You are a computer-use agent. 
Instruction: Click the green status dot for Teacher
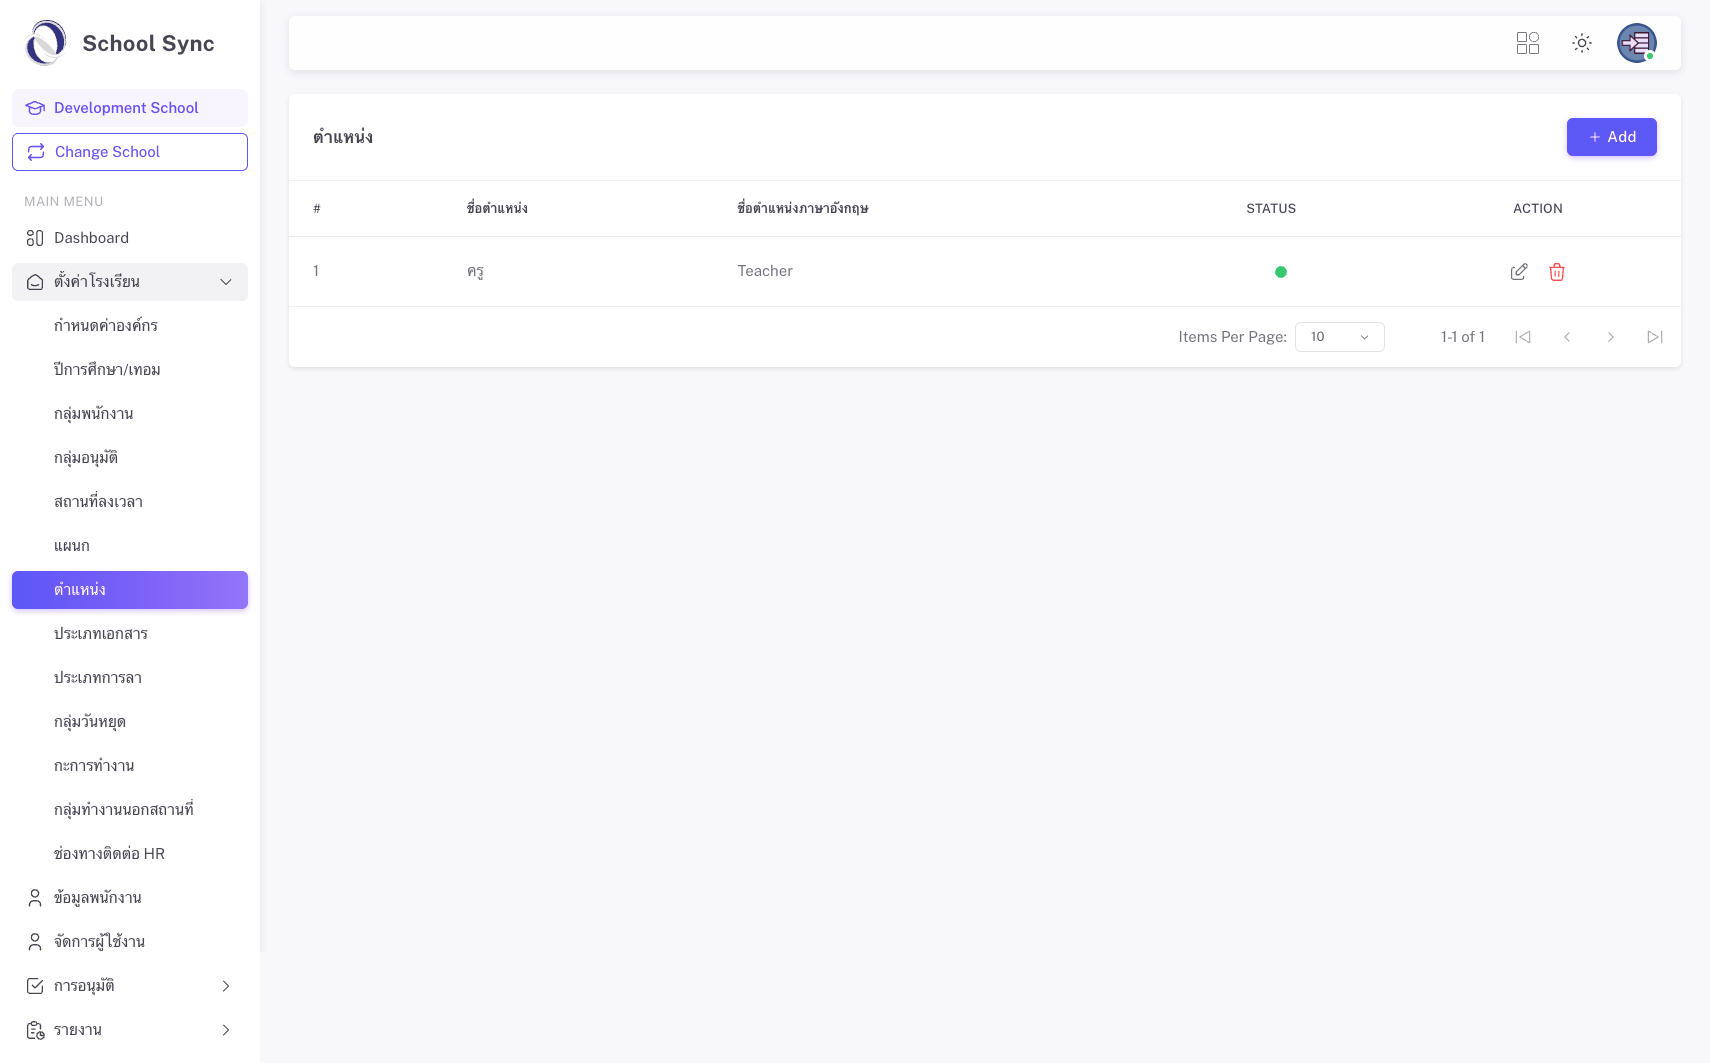[1281, 272]
